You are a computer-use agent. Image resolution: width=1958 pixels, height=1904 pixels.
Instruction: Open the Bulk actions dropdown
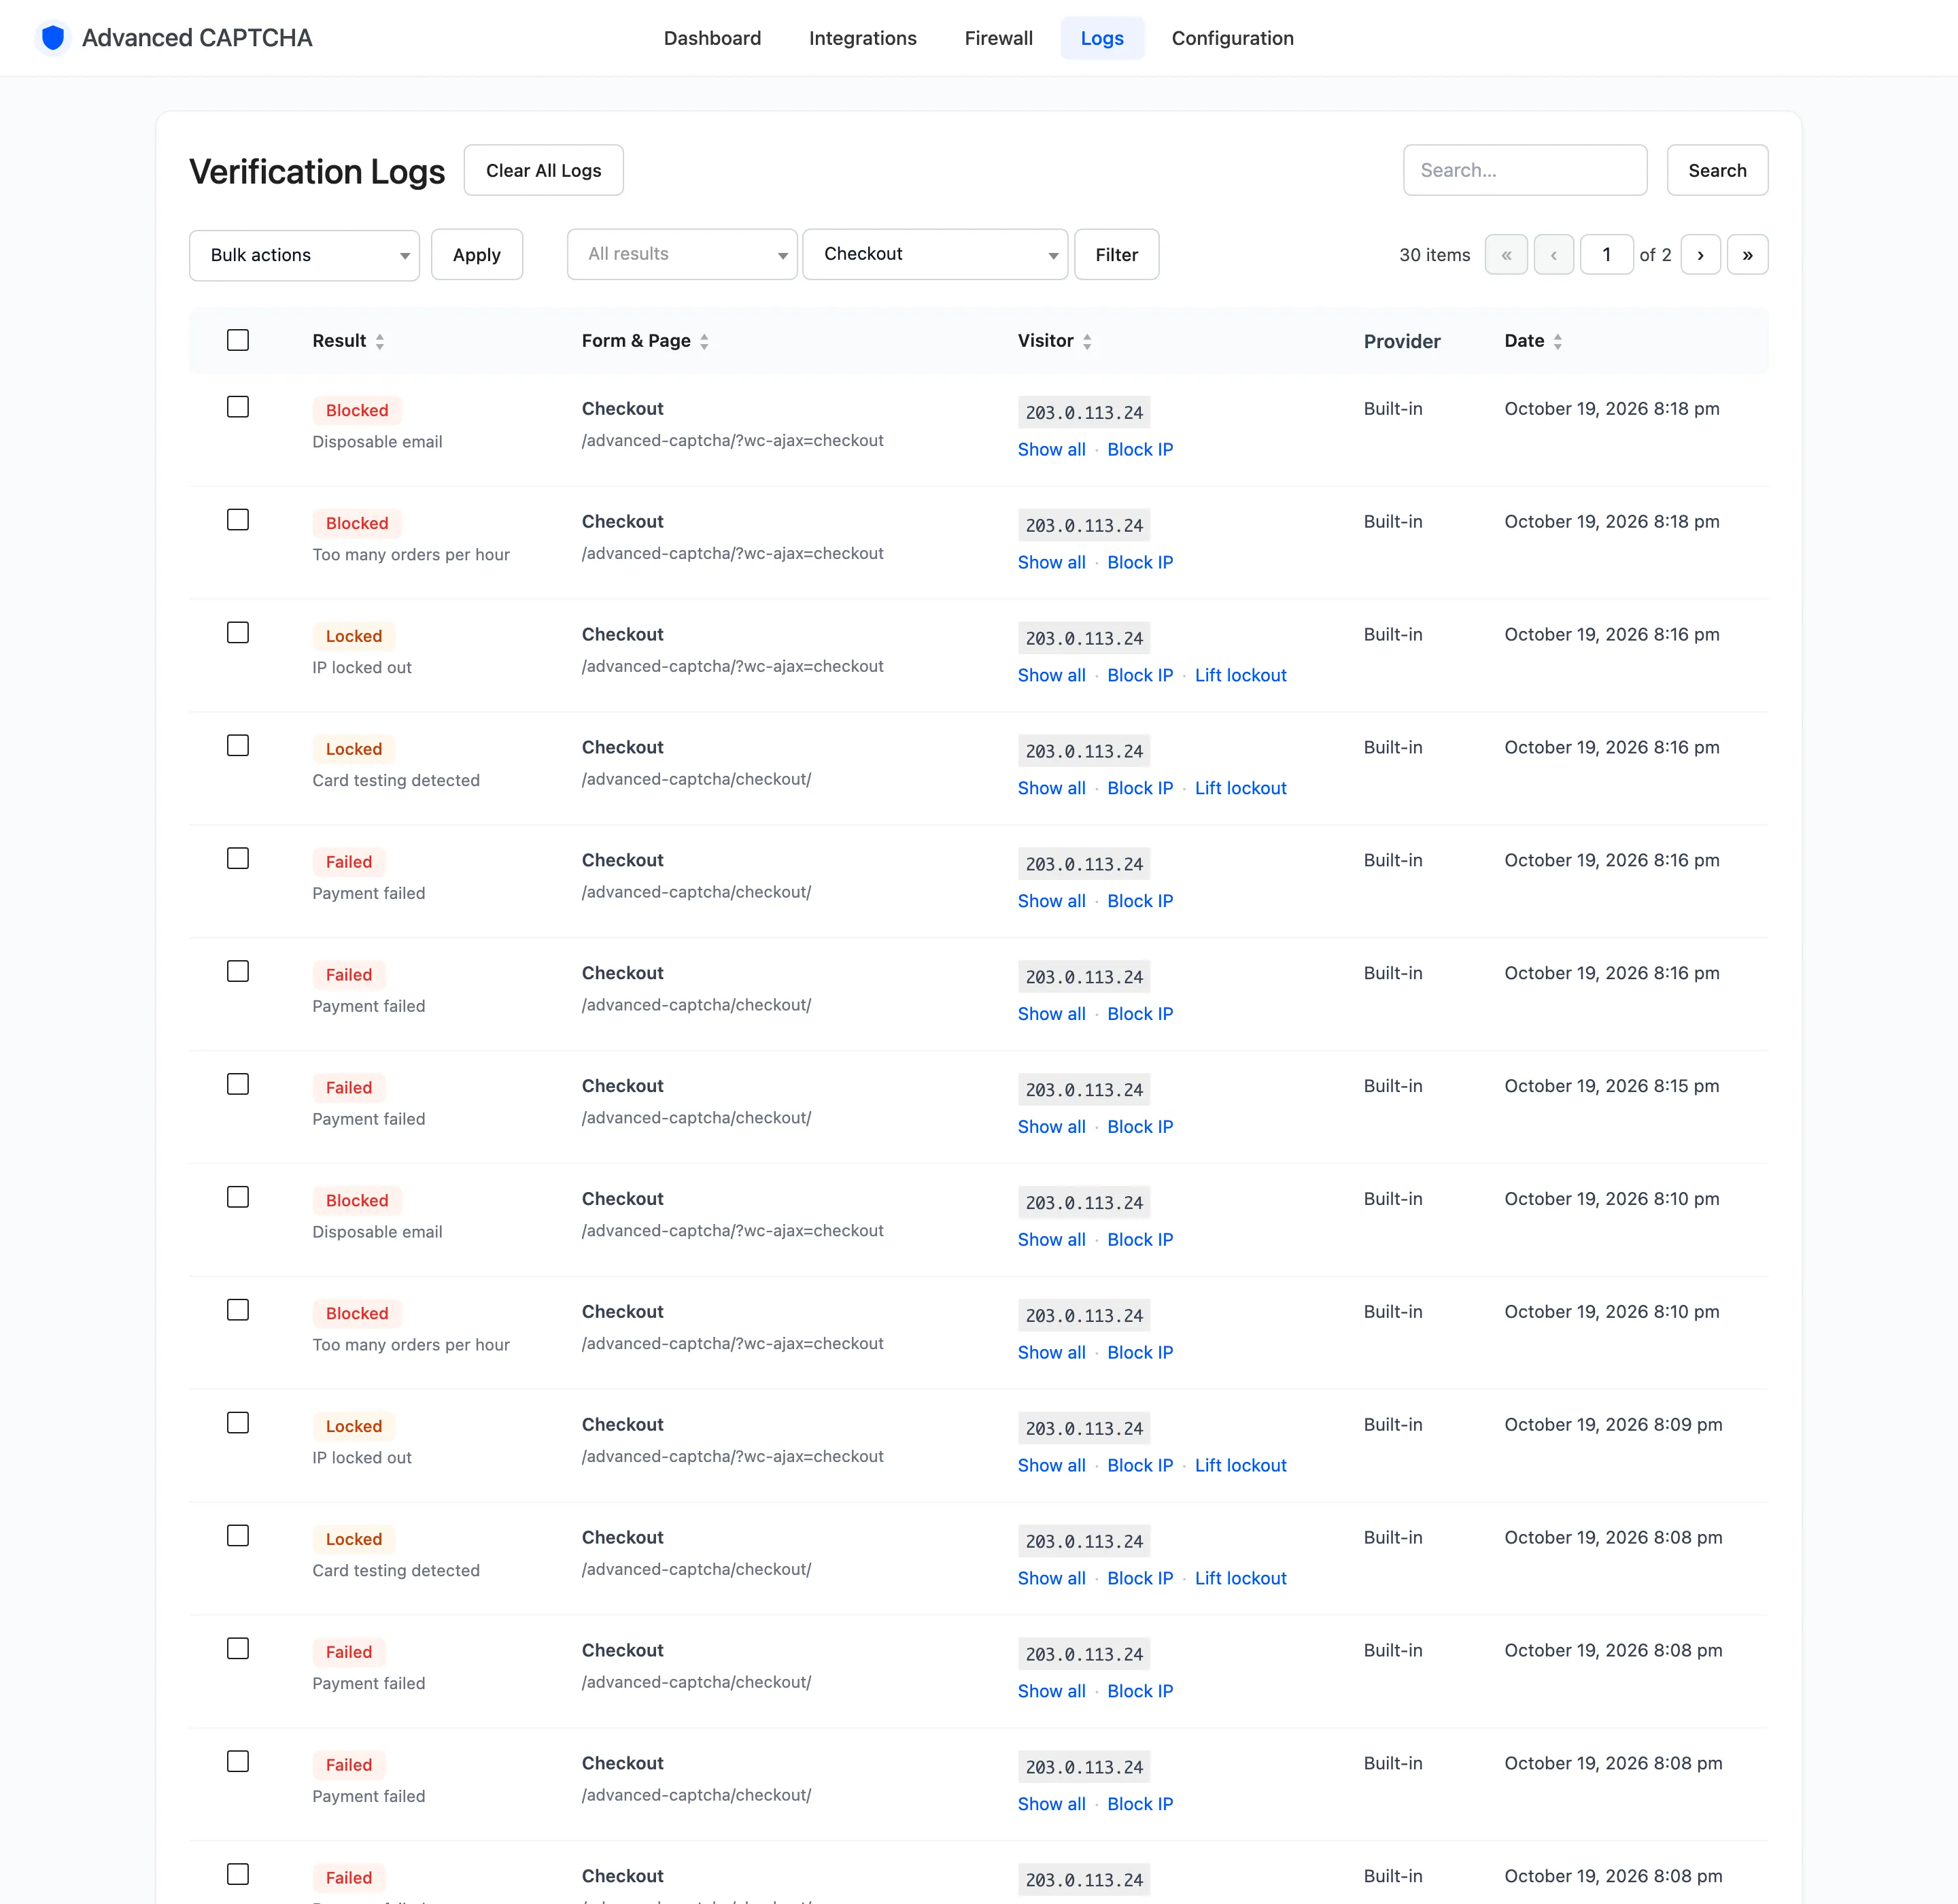(304, 255)
